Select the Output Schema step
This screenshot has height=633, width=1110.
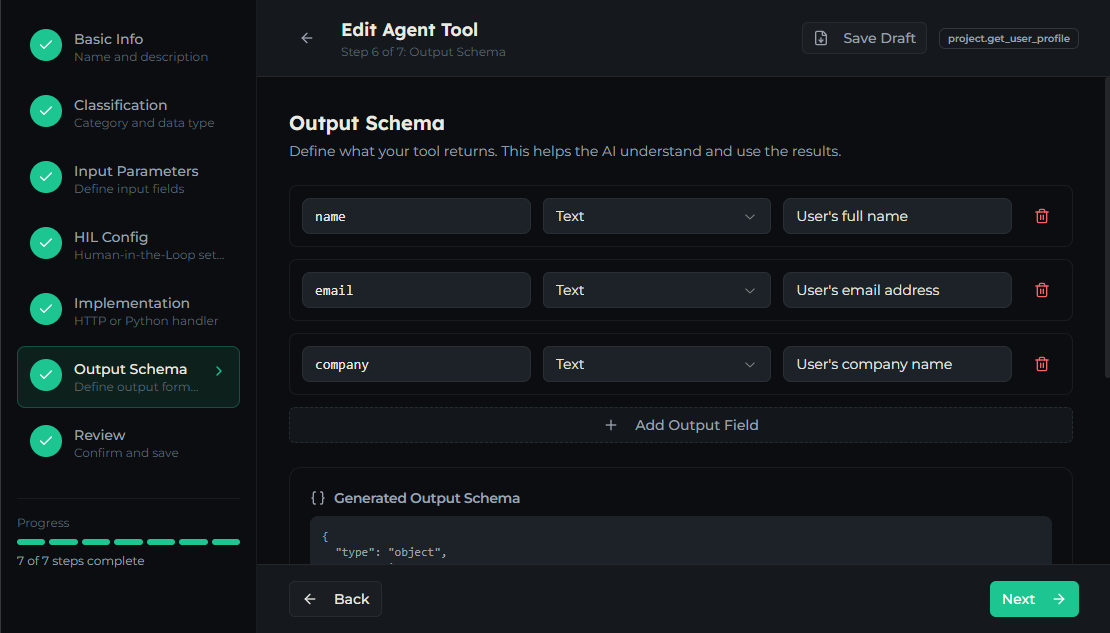tap(128, 377)
